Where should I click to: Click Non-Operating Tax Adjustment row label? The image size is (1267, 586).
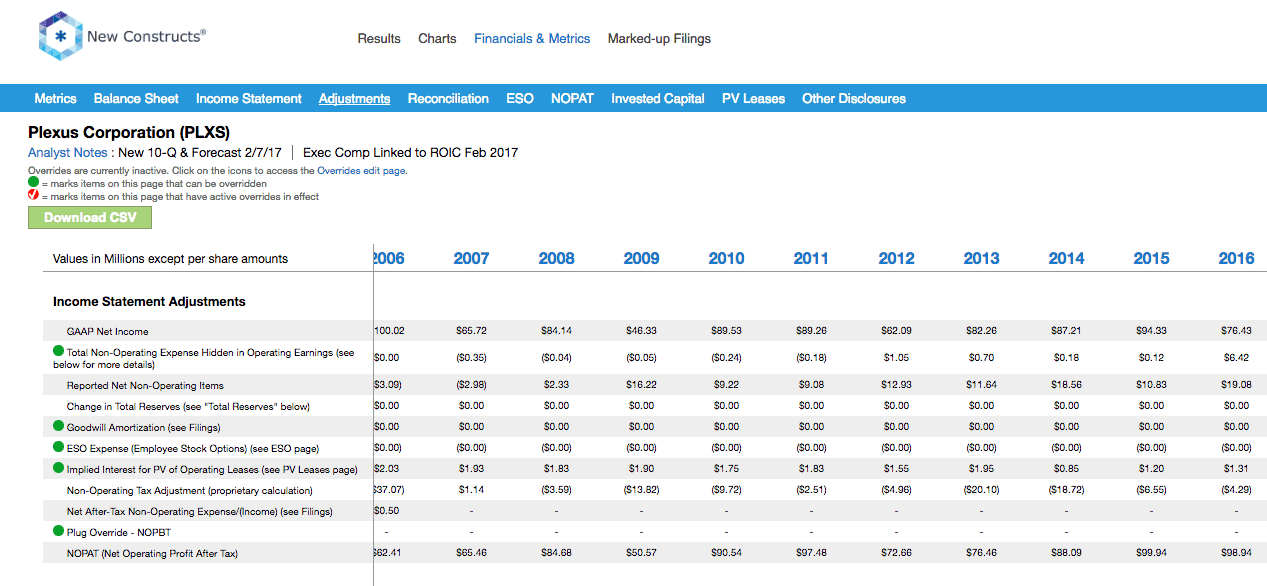pos(189,490)
